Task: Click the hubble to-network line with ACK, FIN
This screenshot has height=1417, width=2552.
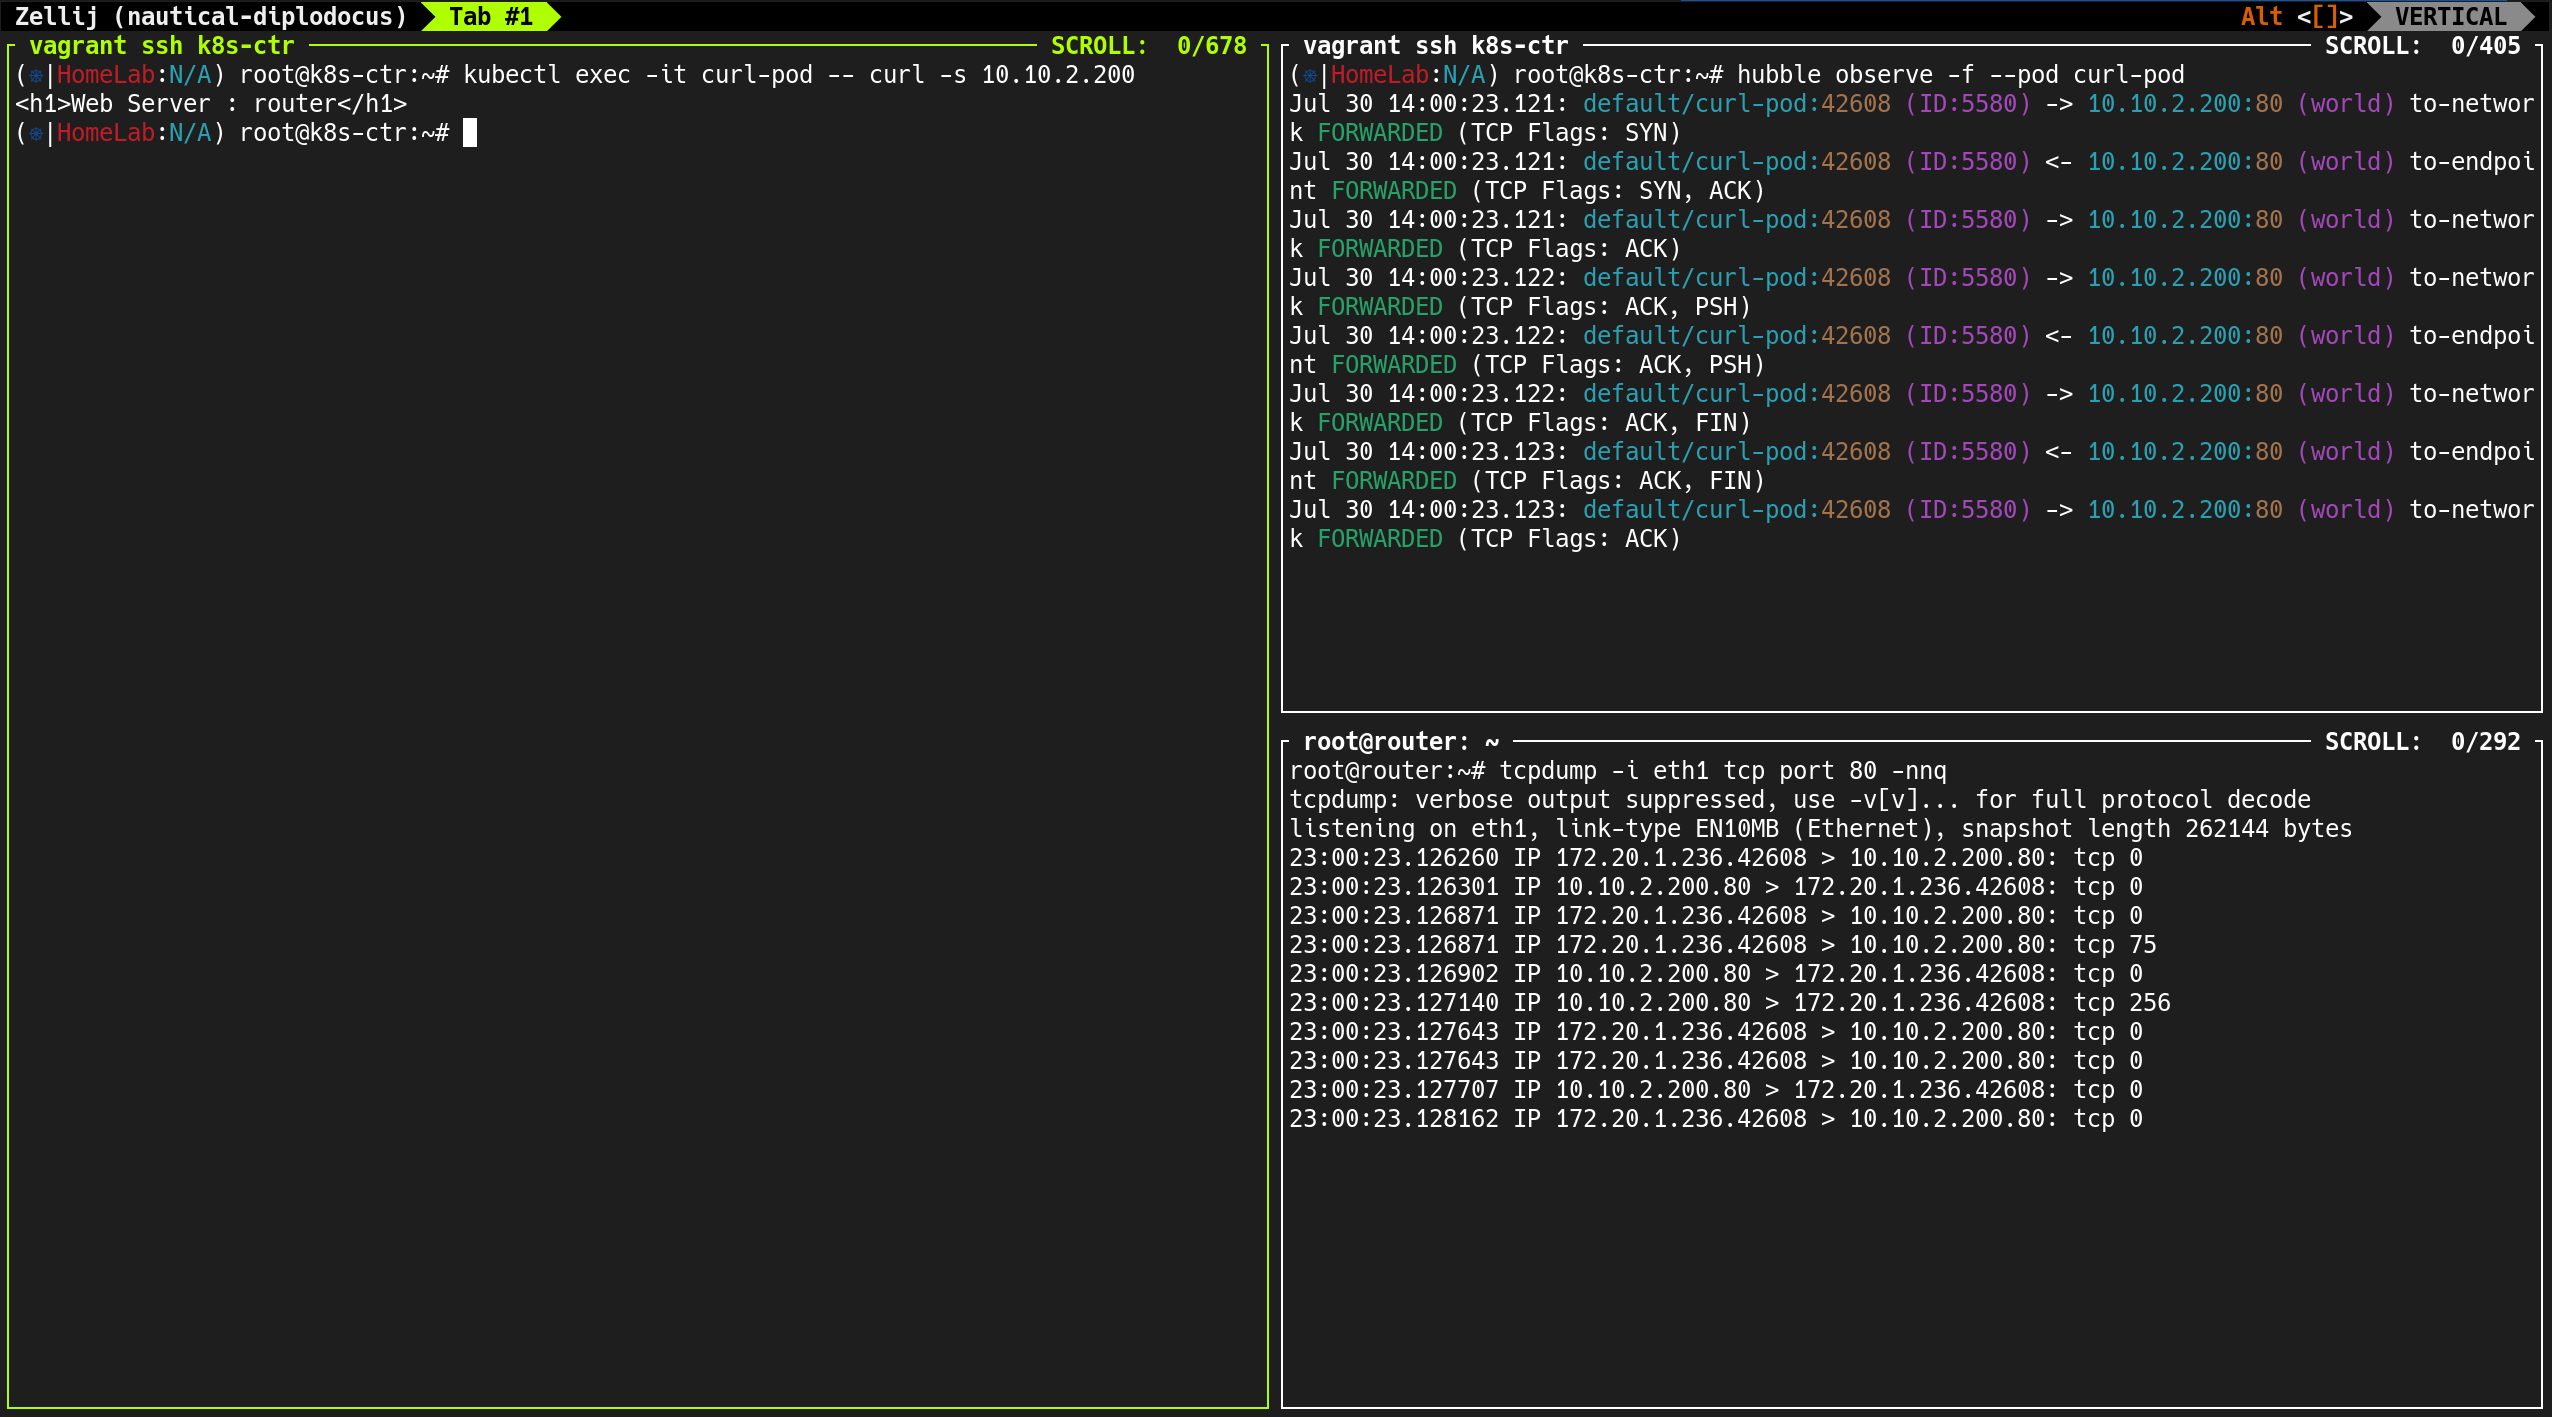Action: pyautogui.click(x=1912, y=408)
